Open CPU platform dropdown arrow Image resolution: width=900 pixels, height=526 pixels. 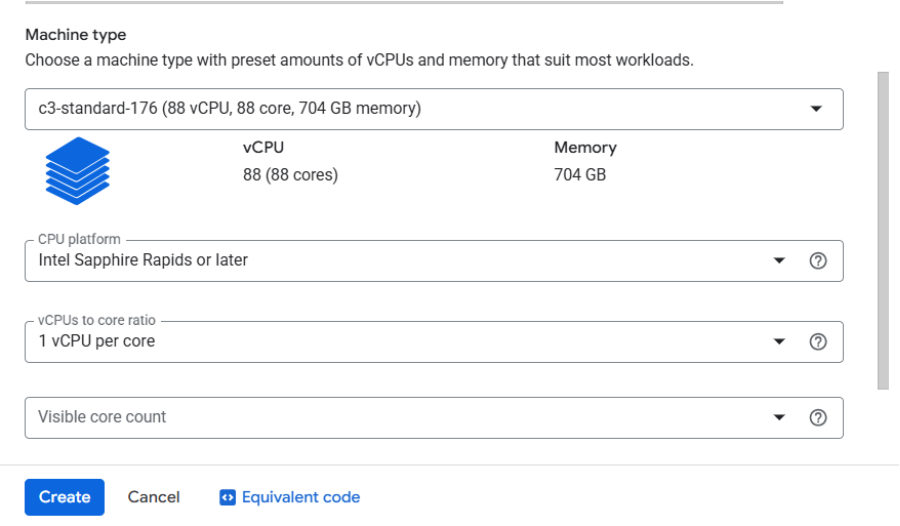pyautogui.click(x=780, y=261)
